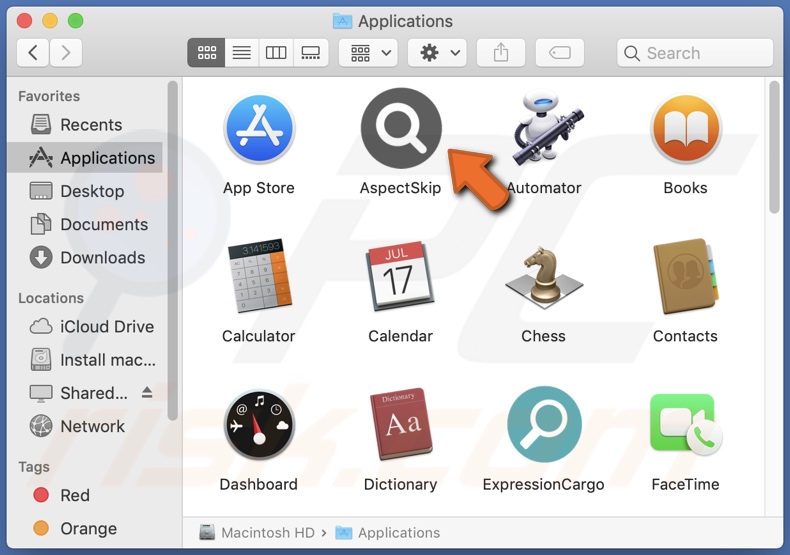
Task: Go forward with the right chevron button
Action: pos(65,52)
